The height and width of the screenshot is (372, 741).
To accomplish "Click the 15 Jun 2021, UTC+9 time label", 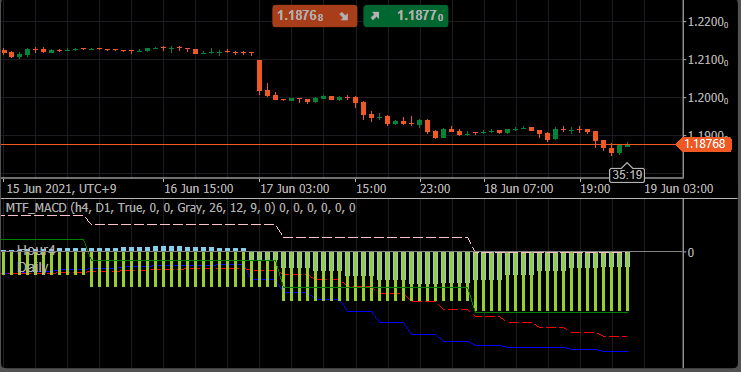I will tap(61, 189).
